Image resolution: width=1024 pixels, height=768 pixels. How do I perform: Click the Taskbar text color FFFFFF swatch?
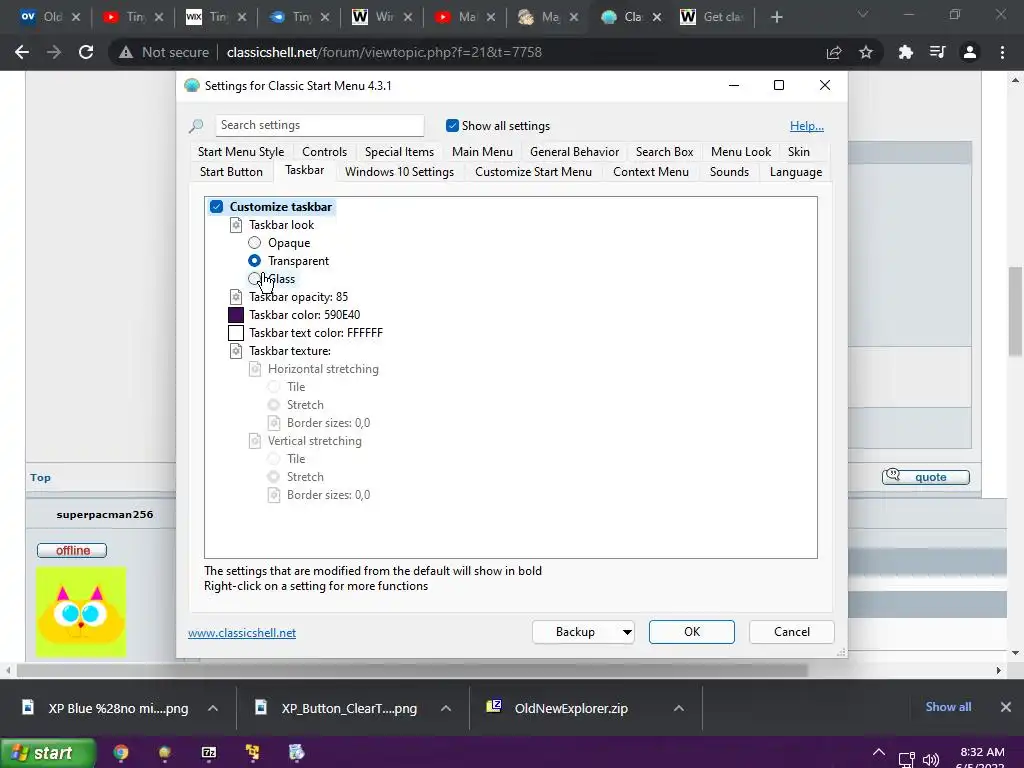click(236, 333)
